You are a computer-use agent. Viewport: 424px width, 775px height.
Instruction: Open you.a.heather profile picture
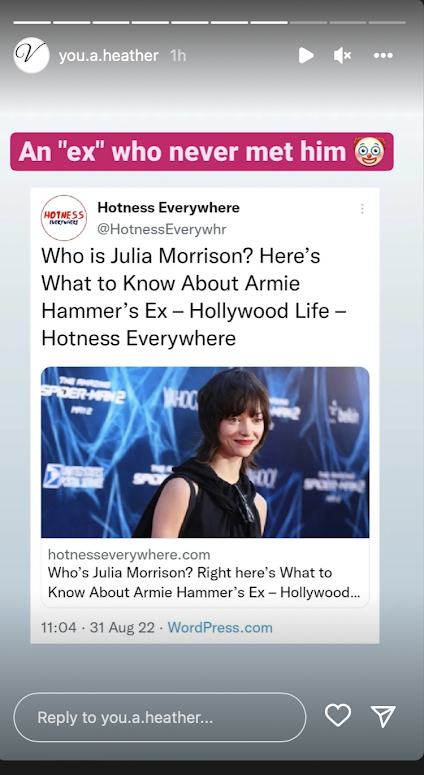point(31,55)
